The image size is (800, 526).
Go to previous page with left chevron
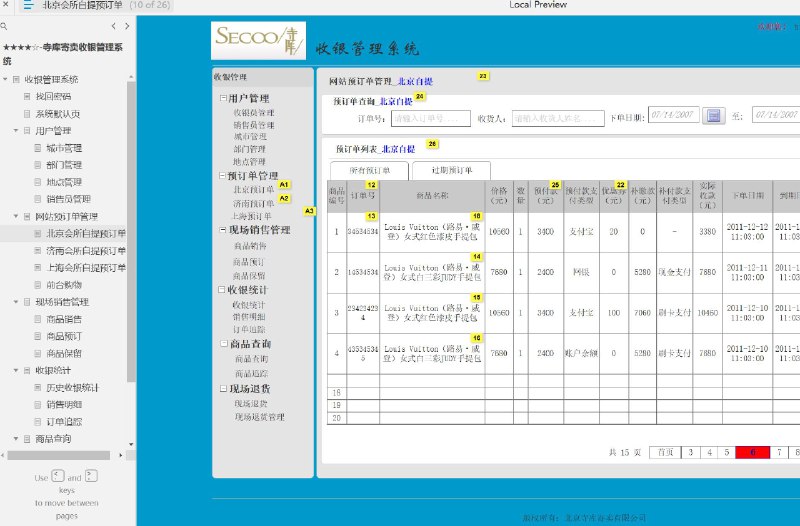(113, 26)
